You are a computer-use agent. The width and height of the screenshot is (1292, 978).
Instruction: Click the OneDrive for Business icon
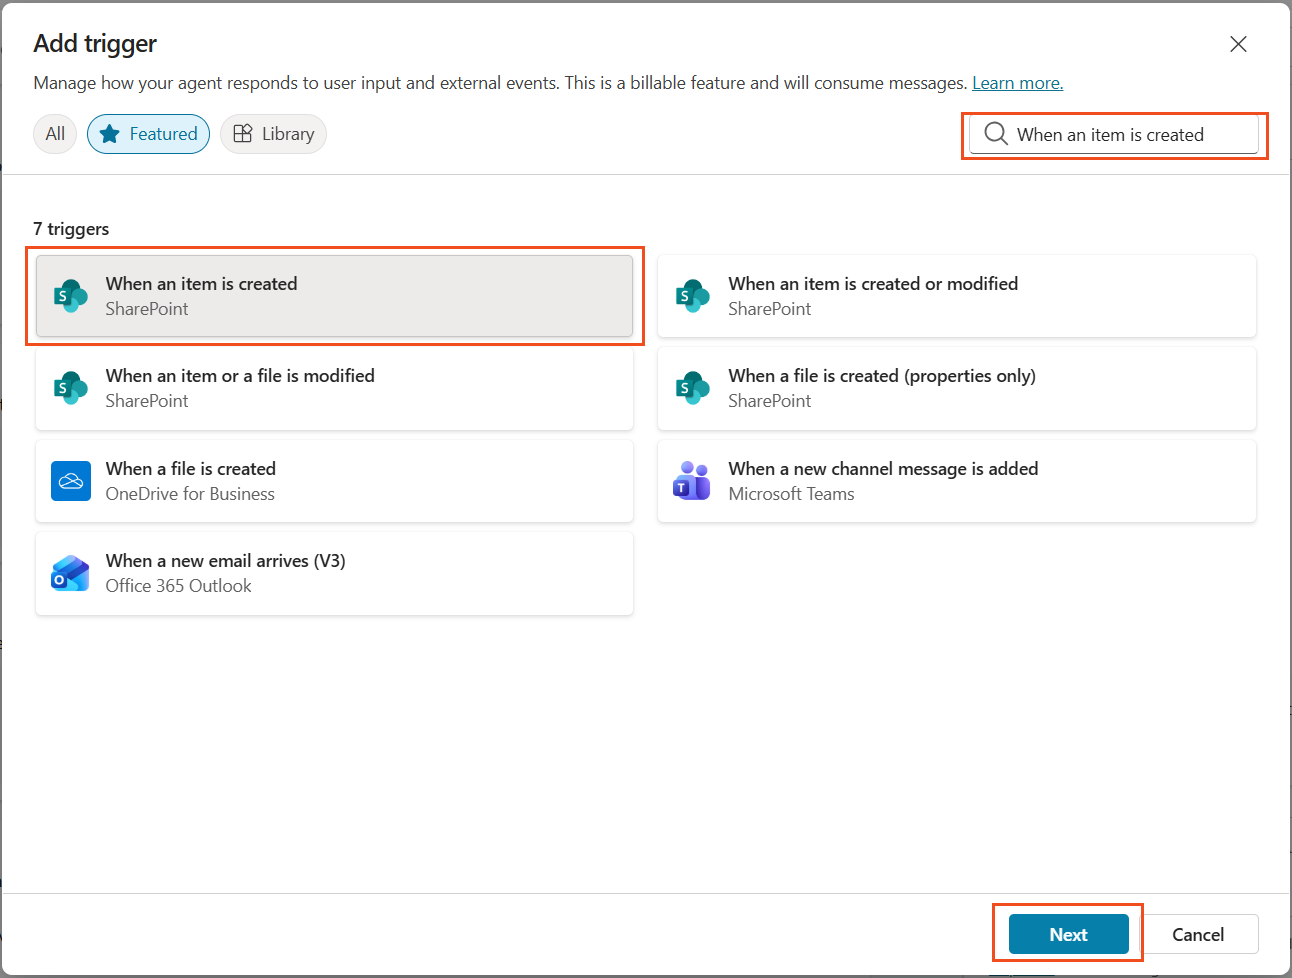point(70,480)
